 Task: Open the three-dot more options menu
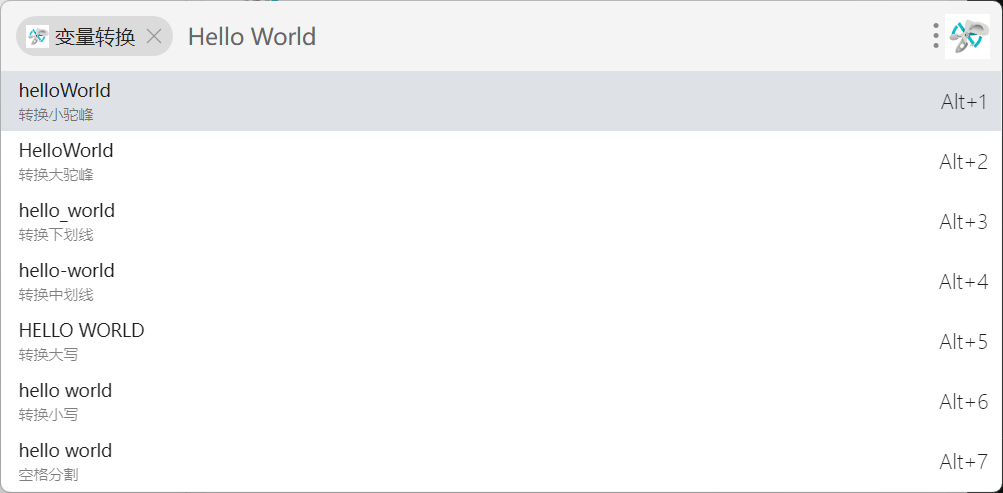[x=935, y=37]
